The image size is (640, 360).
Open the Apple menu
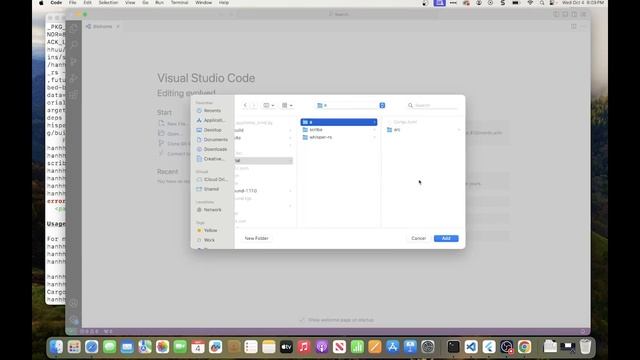(41, 3)
